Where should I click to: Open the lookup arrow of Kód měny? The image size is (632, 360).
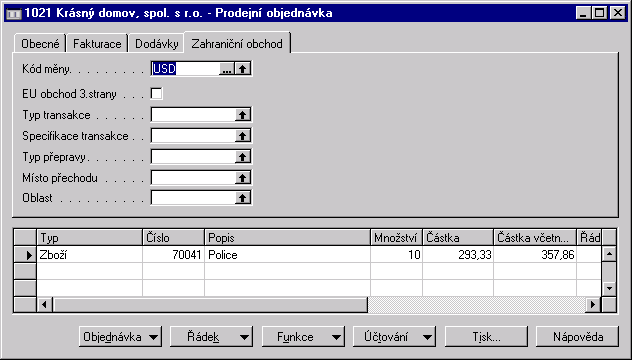click(242, 69)
